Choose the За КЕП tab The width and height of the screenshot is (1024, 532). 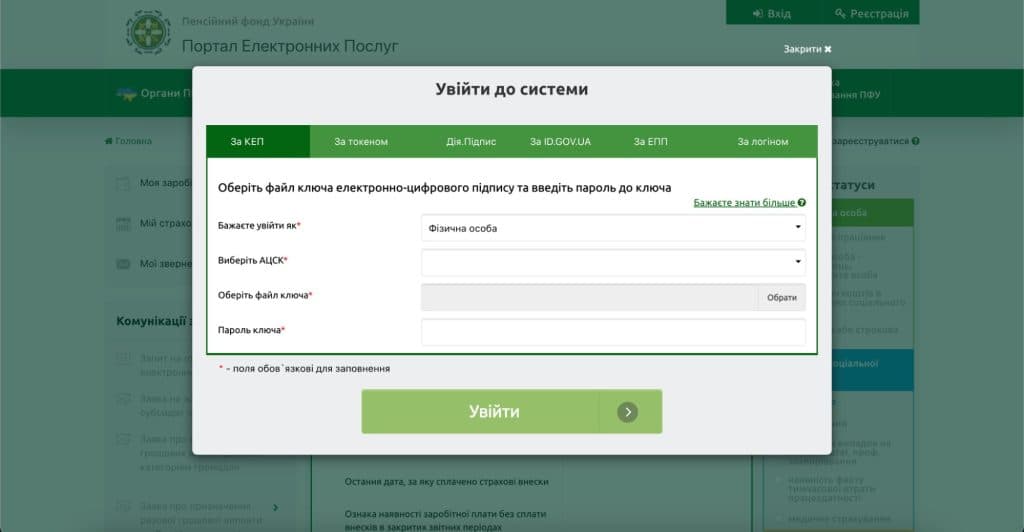click(248, 142)
